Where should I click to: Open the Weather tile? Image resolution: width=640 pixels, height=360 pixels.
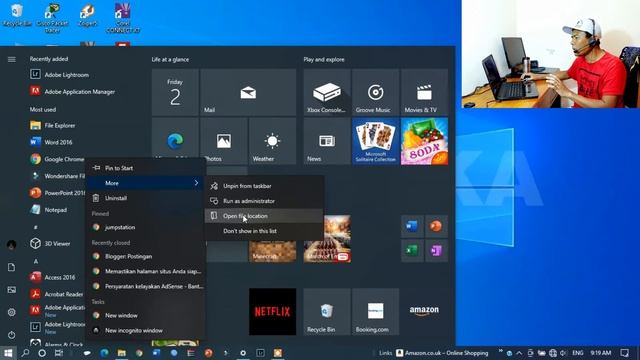point(272,141)
